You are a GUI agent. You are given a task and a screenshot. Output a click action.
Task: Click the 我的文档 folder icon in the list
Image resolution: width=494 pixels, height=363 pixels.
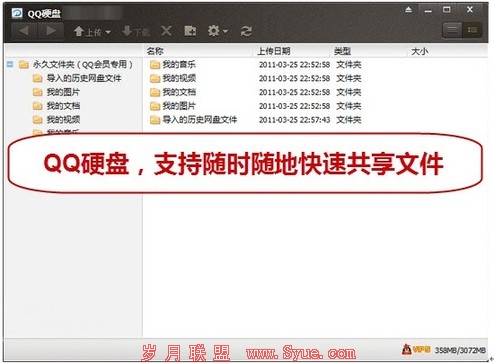pyautogui.click(x=155, y=92)
